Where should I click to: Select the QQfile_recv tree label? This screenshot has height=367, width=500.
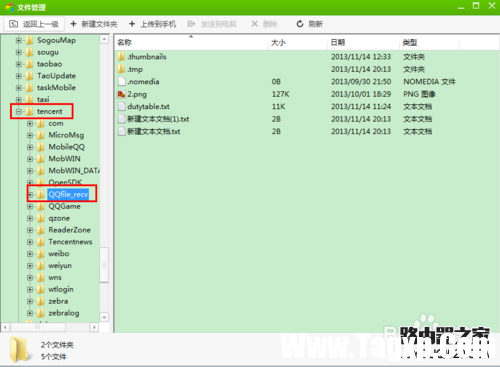point(68,194)
